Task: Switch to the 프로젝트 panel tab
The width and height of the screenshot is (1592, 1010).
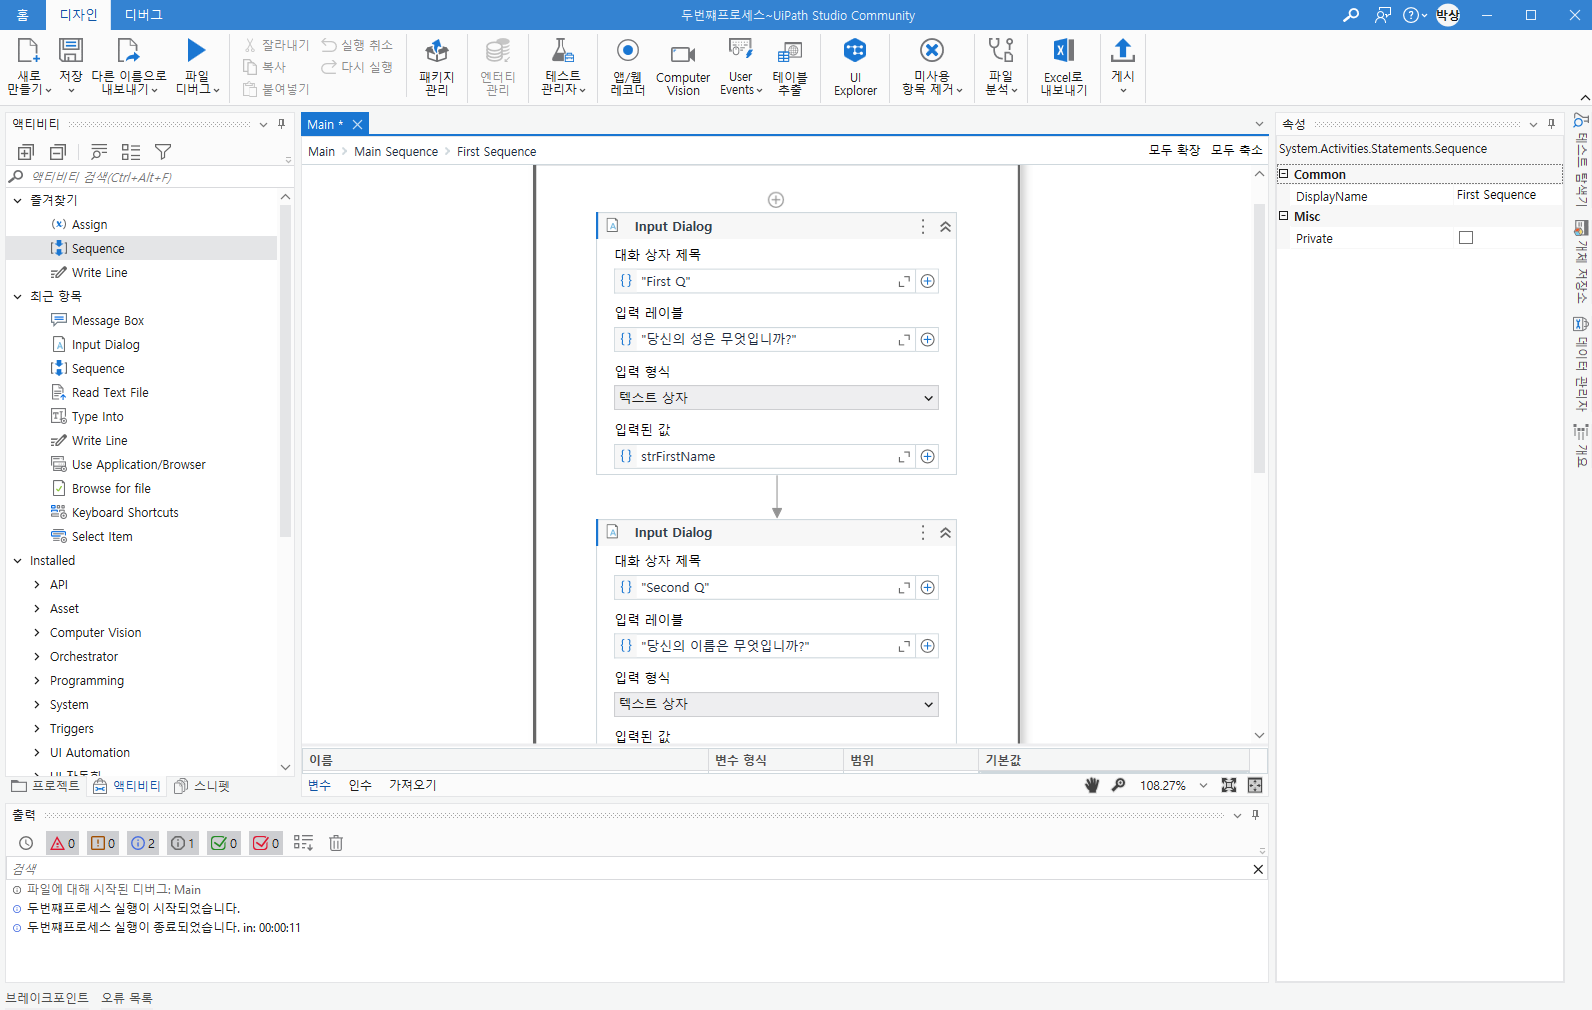Action: point(46,786)
